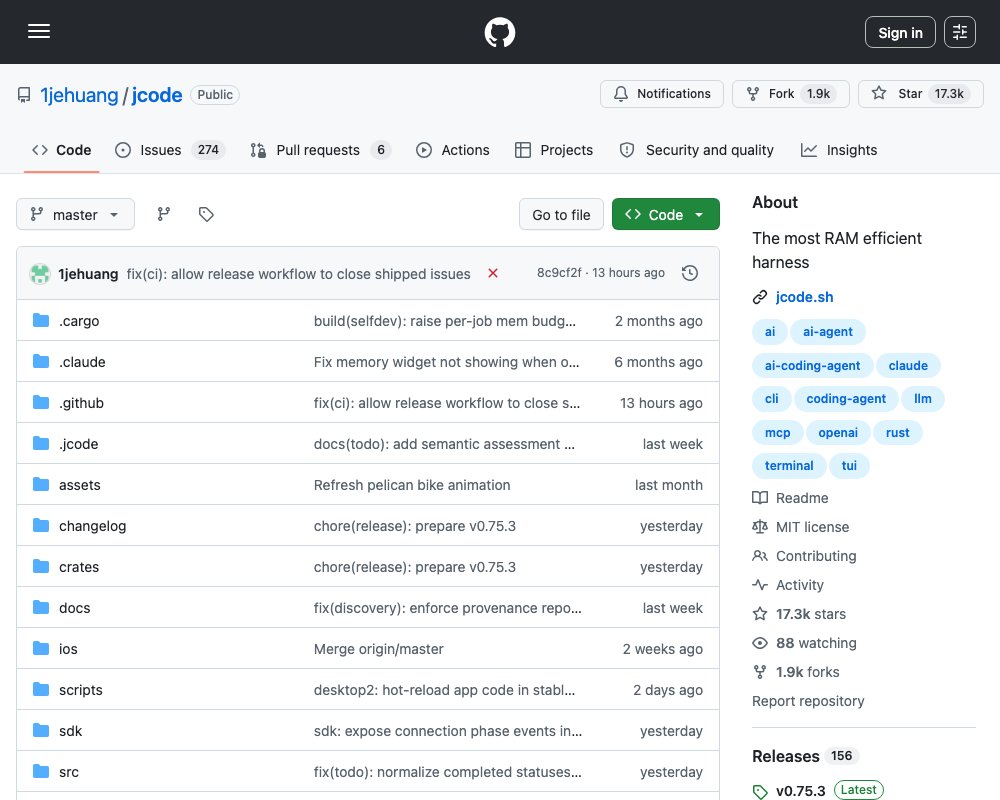This screenshot has height=800, width=1000.
Task: Open the Issues tab
Action: [170, 150]
